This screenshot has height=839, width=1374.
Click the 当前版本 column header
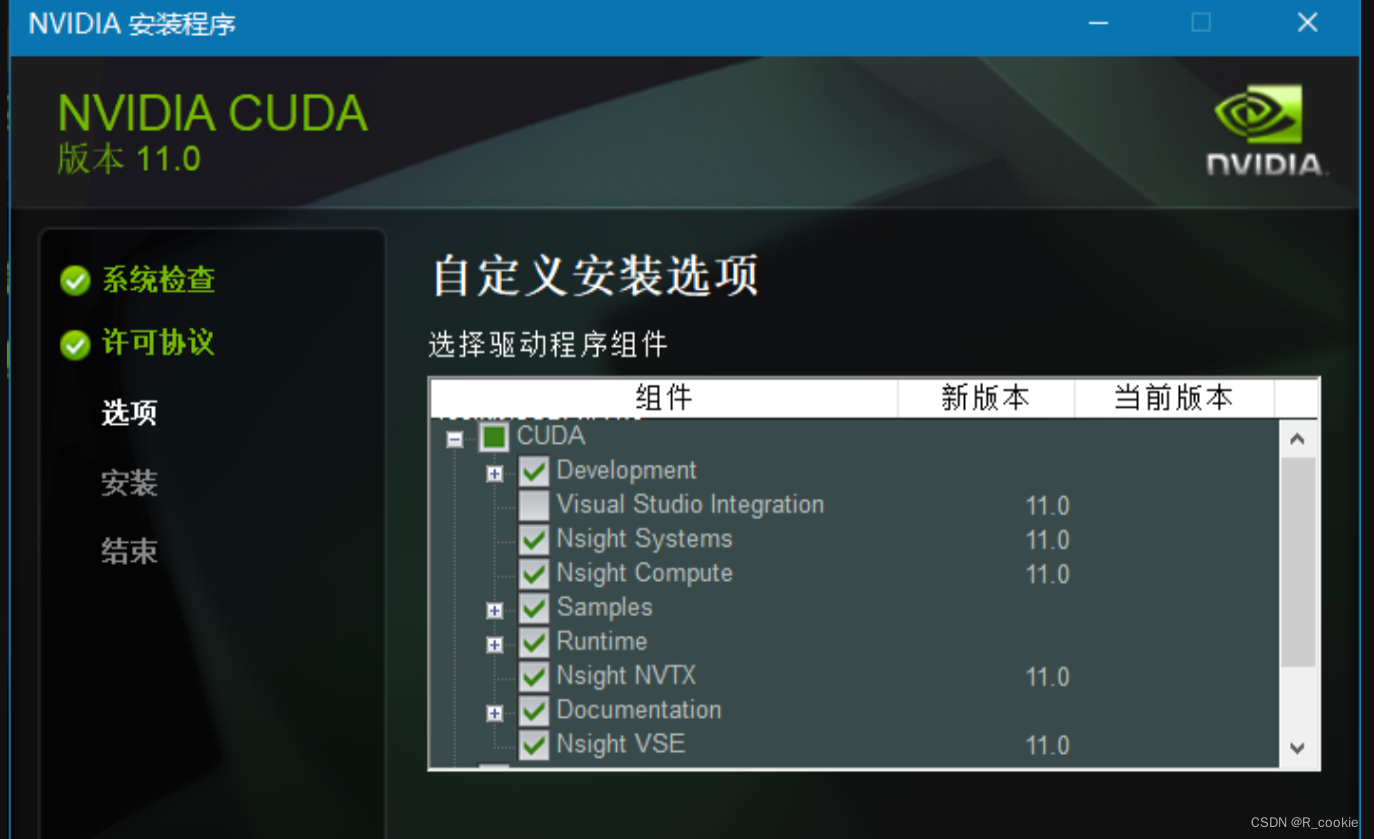click(1174, 398)
